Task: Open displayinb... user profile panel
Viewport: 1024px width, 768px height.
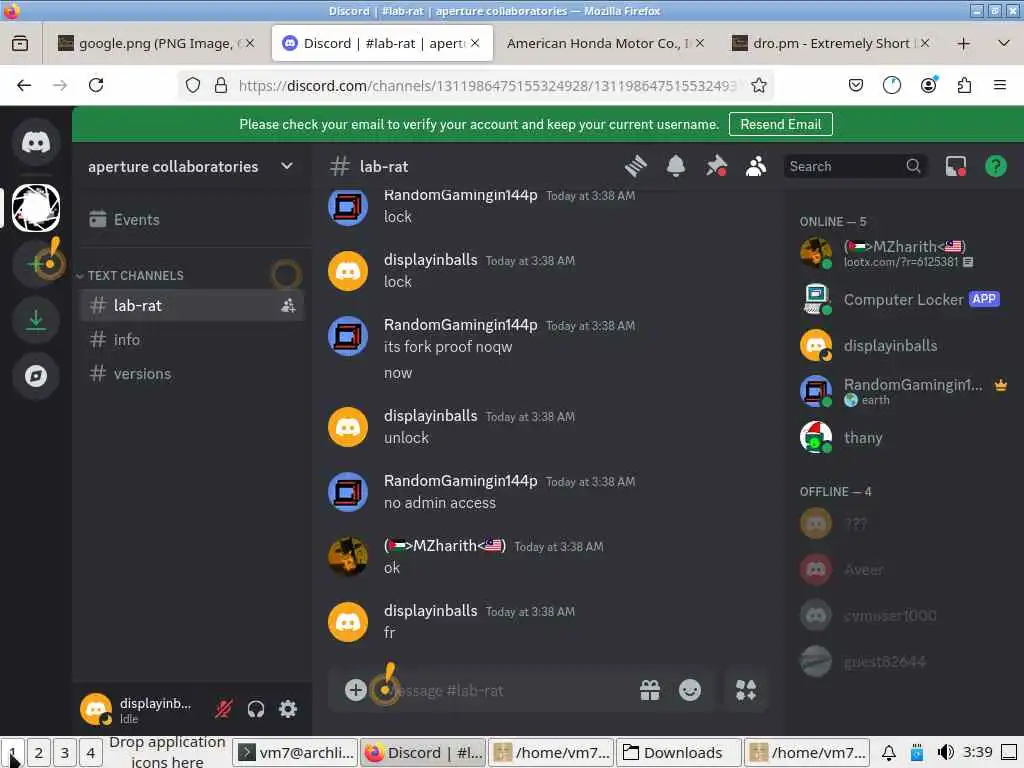Action: pyautogui.click(x=140, y=709)
